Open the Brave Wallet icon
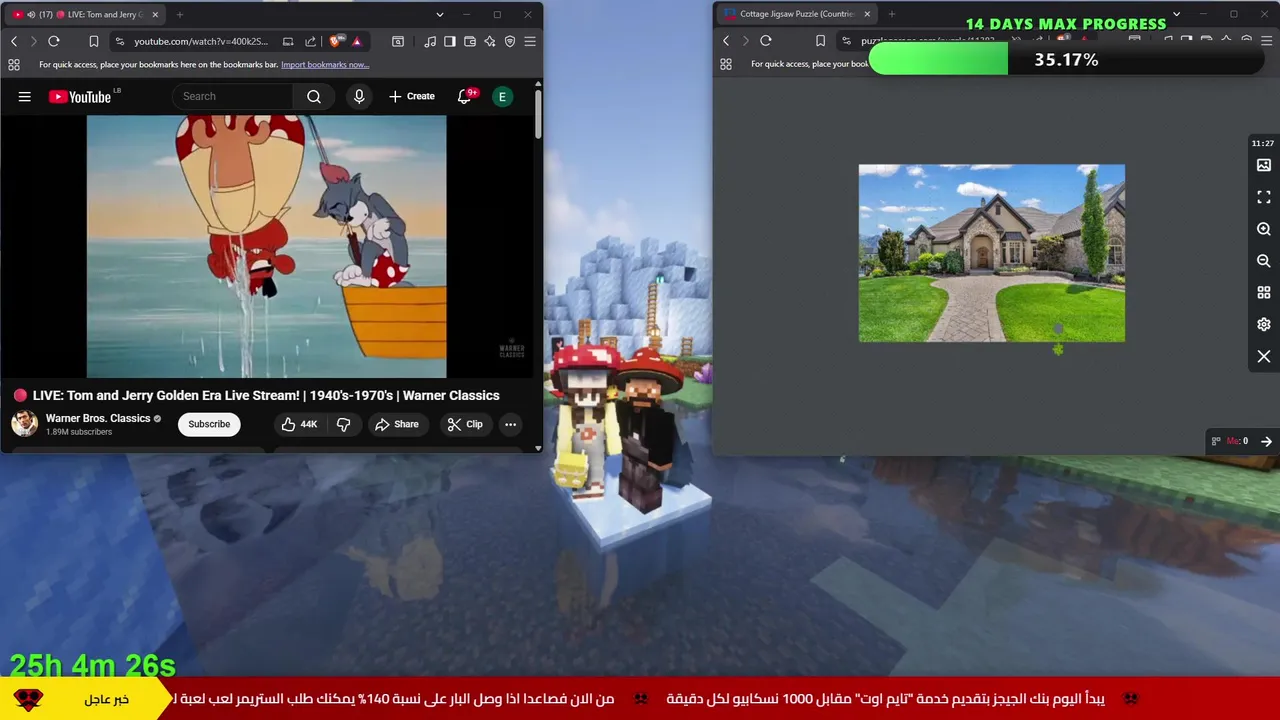Image resolution: width=1280 pixels, height=720 pixels. tap(470, 41)
